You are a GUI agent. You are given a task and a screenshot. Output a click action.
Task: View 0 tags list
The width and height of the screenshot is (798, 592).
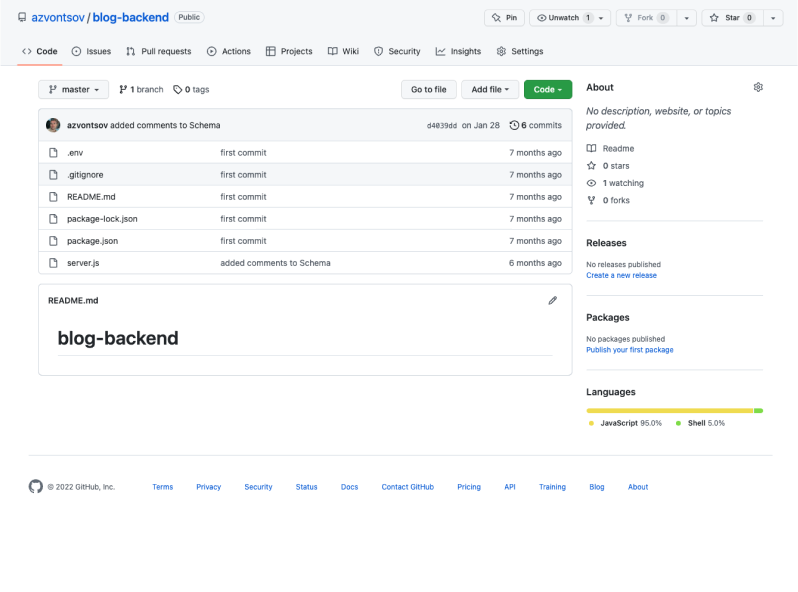tap(191, 90)
